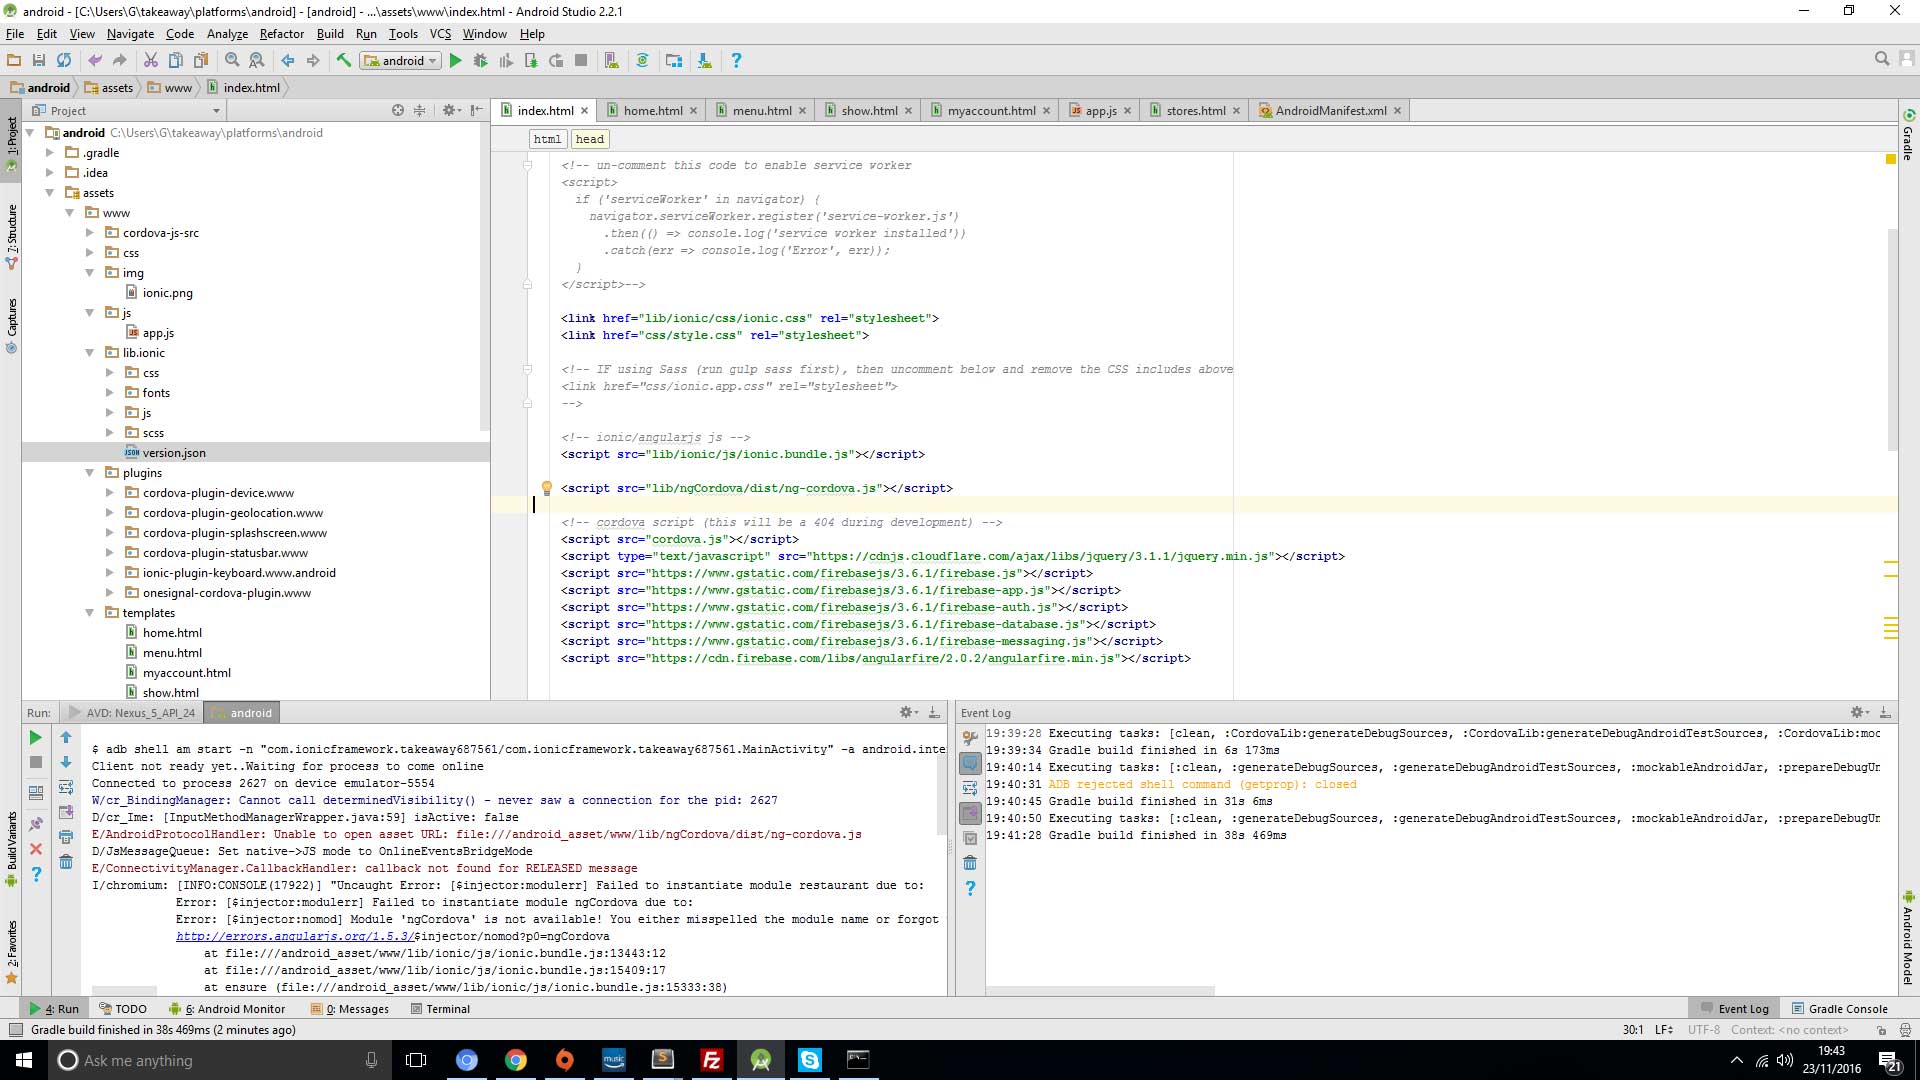Open the android run configuration dropdown
The image size is (1920, 1080).
401,61
